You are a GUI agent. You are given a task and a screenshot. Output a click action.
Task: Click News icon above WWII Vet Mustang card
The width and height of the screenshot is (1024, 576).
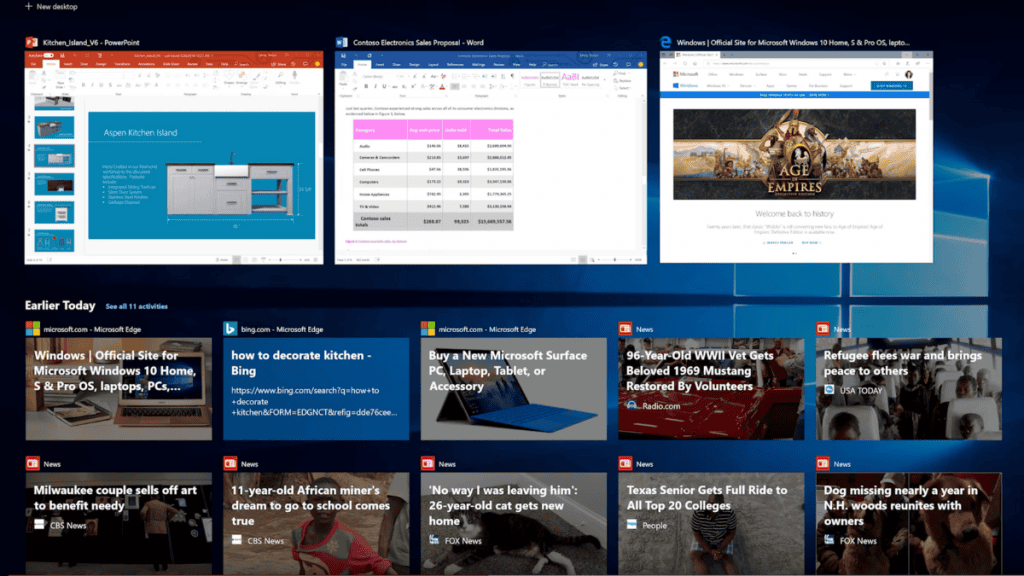click(x=625, y=328)
